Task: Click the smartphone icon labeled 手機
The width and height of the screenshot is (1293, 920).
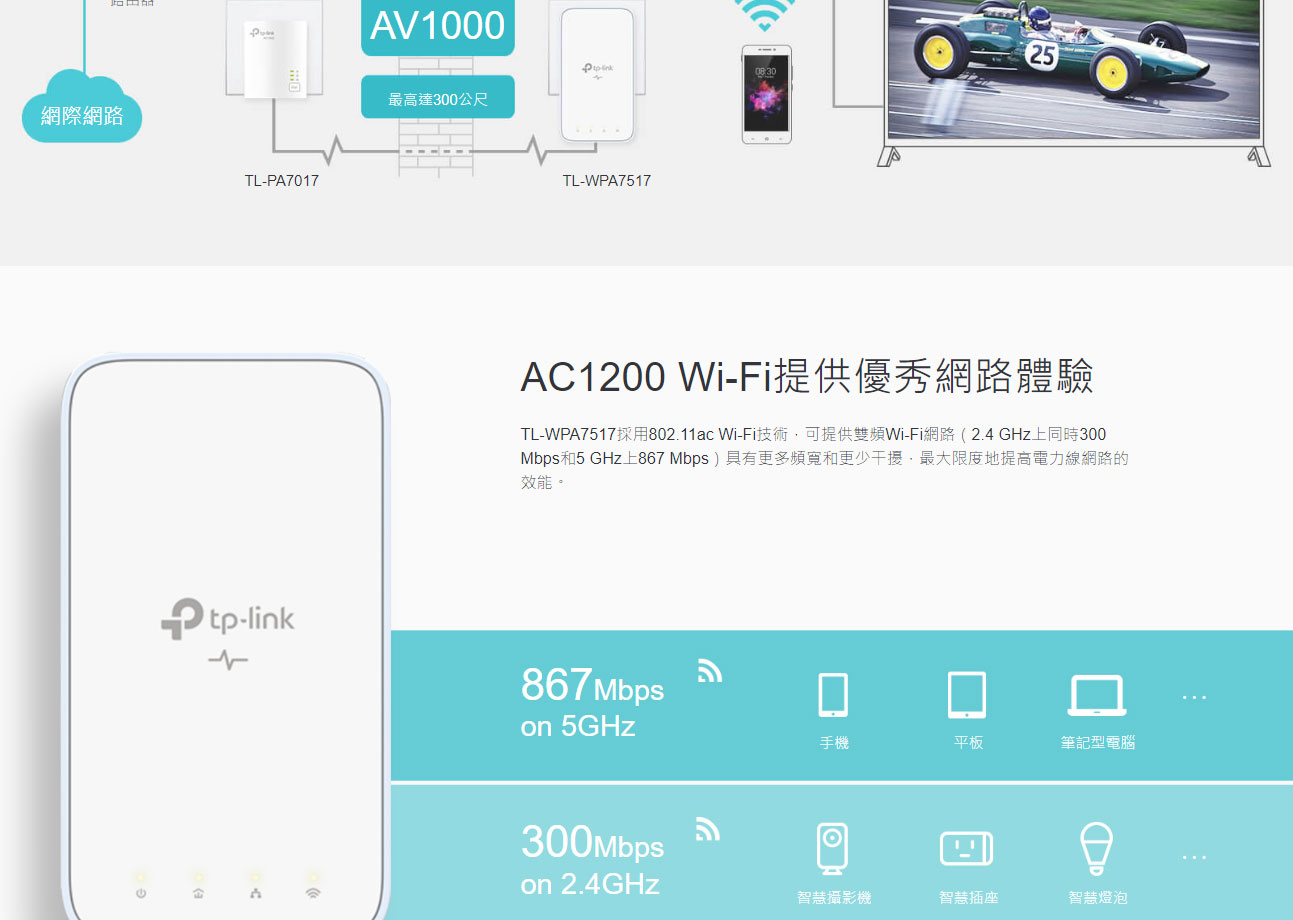Action: point(833,695)
